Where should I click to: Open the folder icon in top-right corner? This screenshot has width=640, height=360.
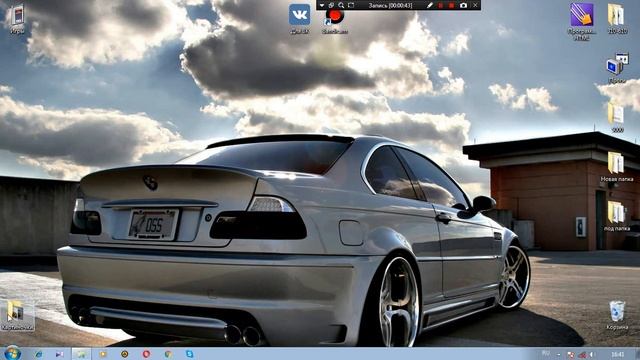tap(616, 18)
